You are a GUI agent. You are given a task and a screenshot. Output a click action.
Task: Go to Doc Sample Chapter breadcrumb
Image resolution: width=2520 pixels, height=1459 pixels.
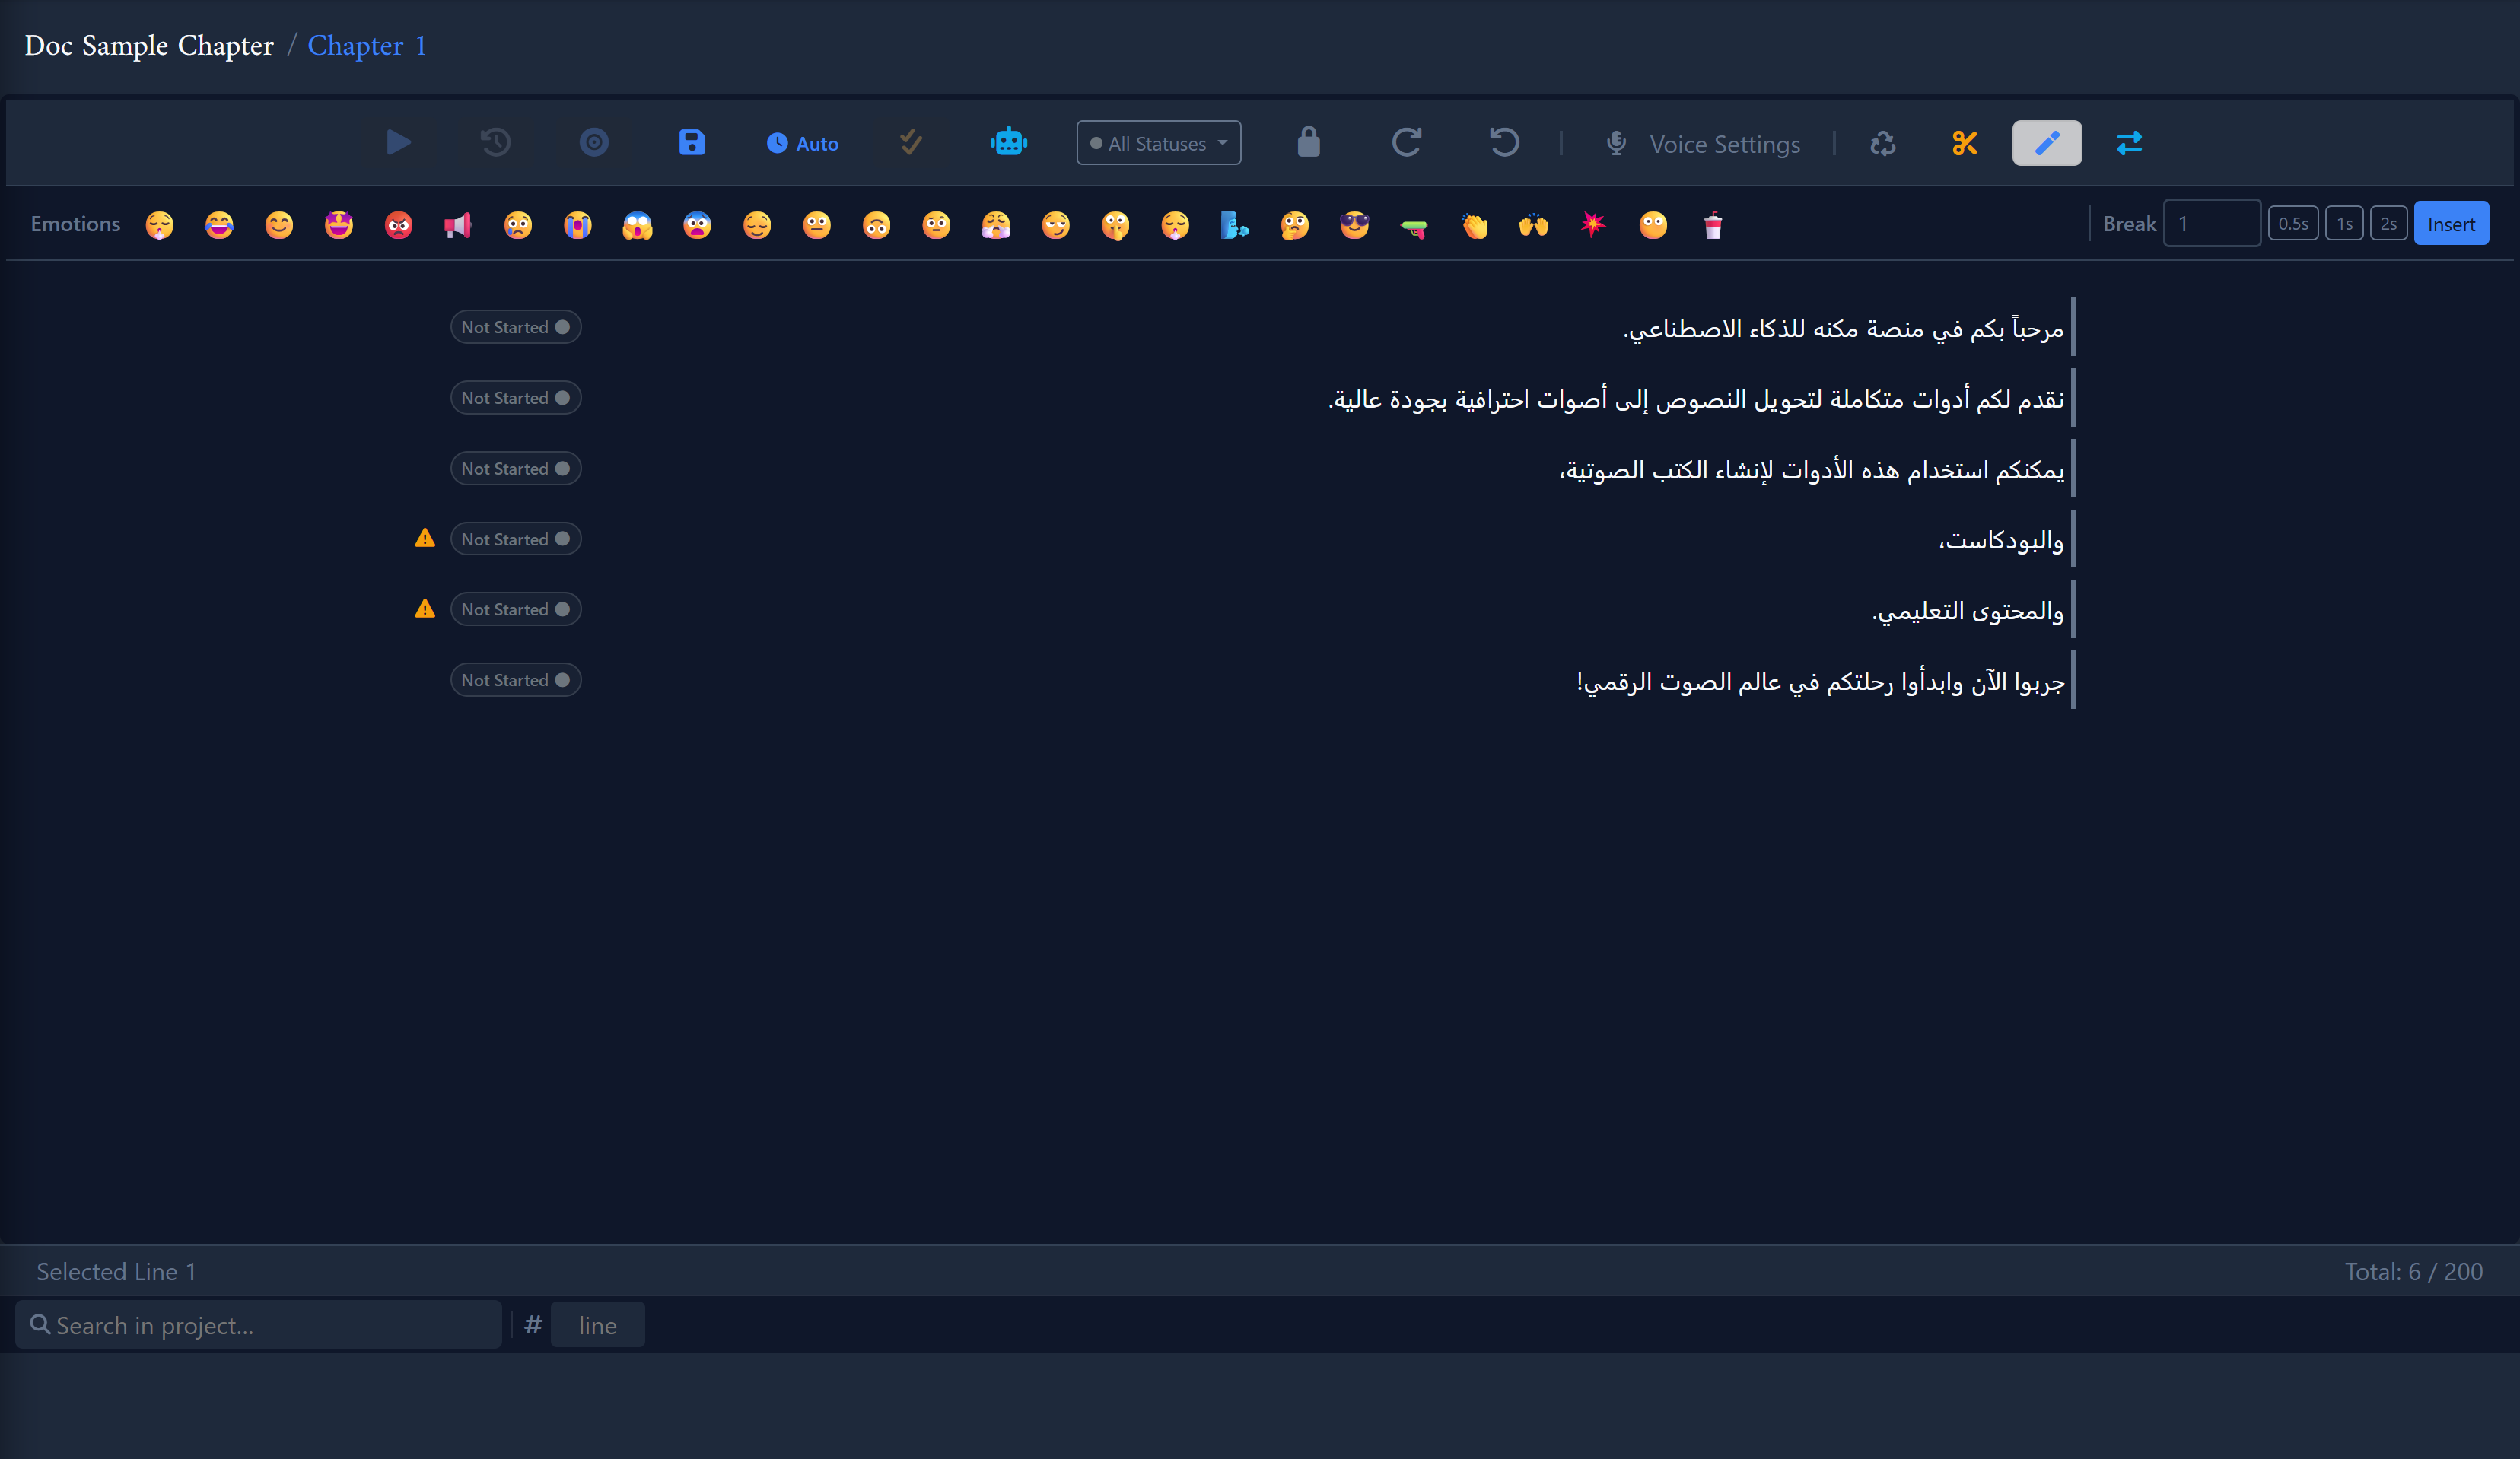click(x=149, y=46)
